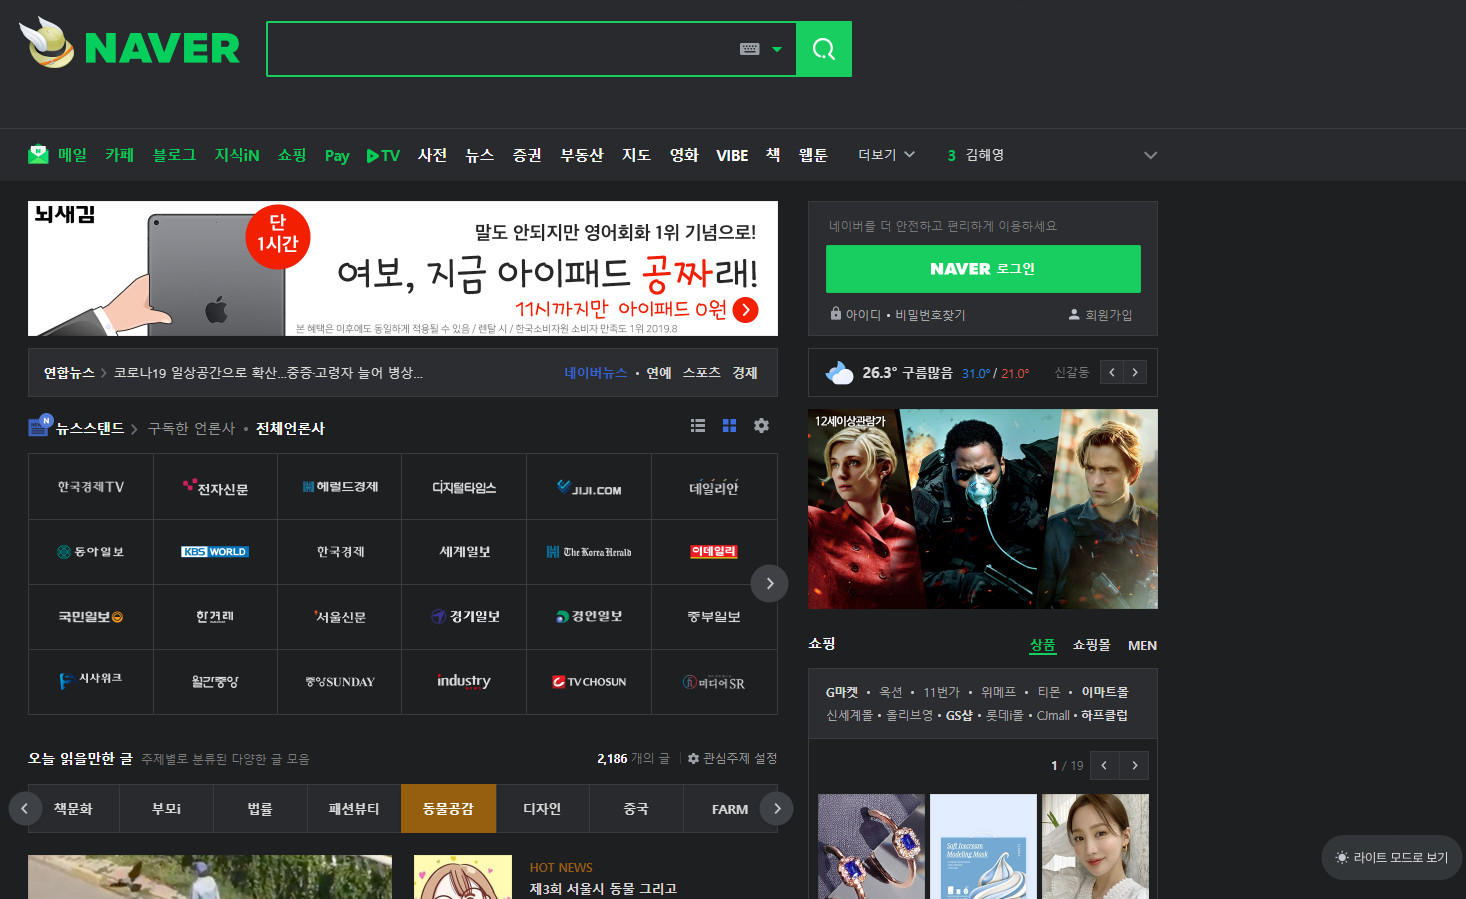This screenshot has width=1466, height=899.
Task: Open 네이버뉴스 link
Action: click(595, 373)
